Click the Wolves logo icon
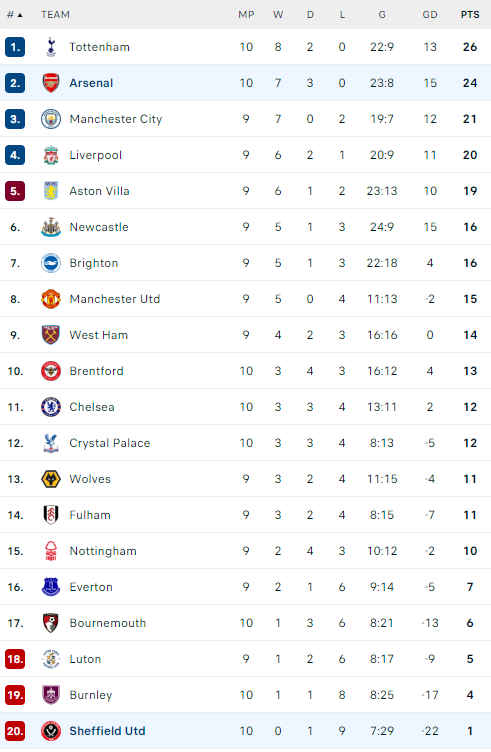 coord(51,479)
